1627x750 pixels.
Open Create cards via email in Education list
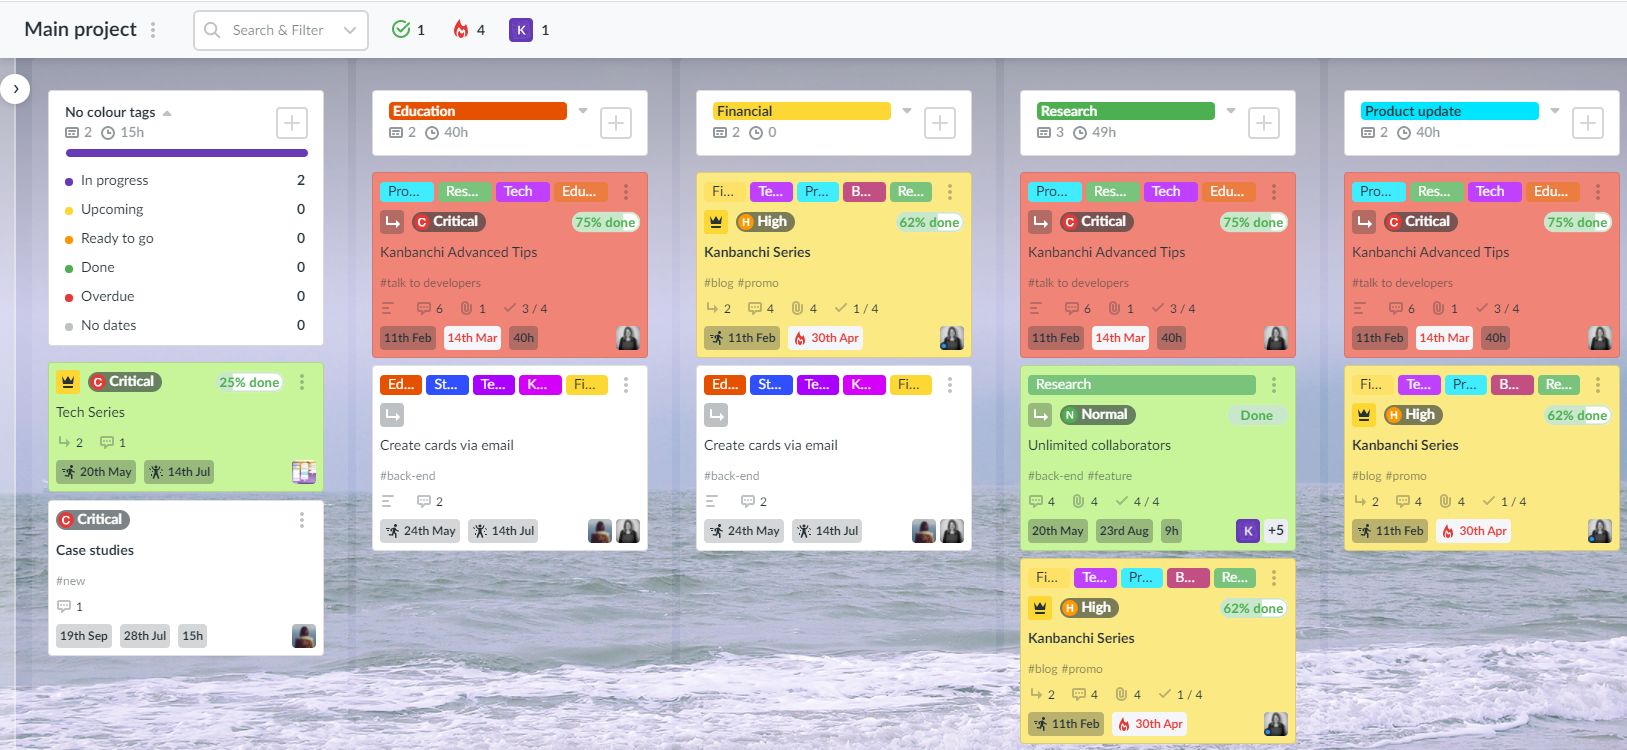pos(447,445)
